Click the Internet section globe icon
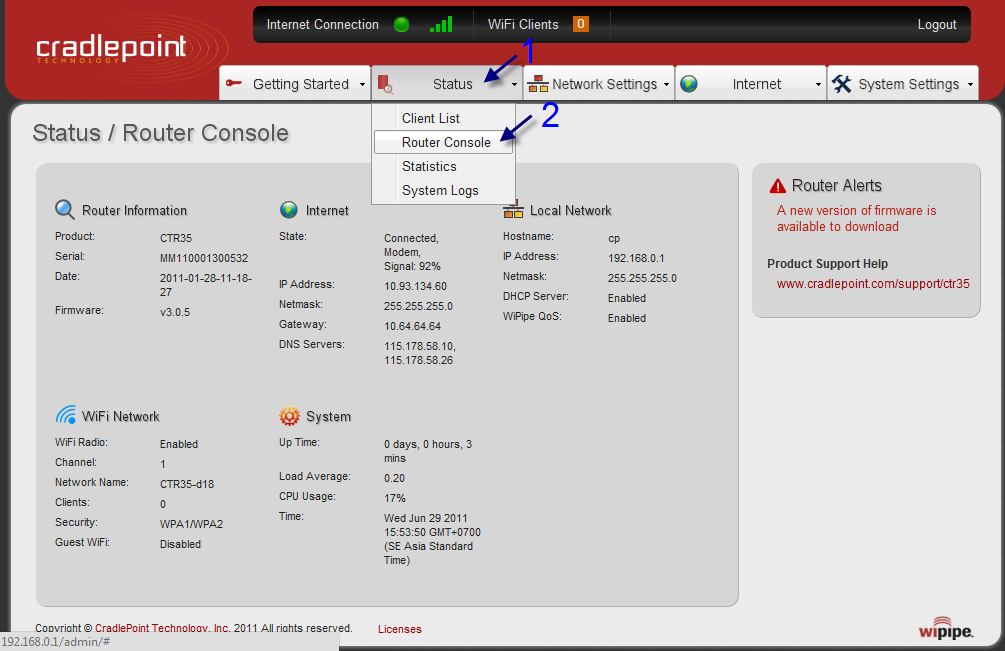The width and height of the screenshot is (1005, 651). click(289, 210)
